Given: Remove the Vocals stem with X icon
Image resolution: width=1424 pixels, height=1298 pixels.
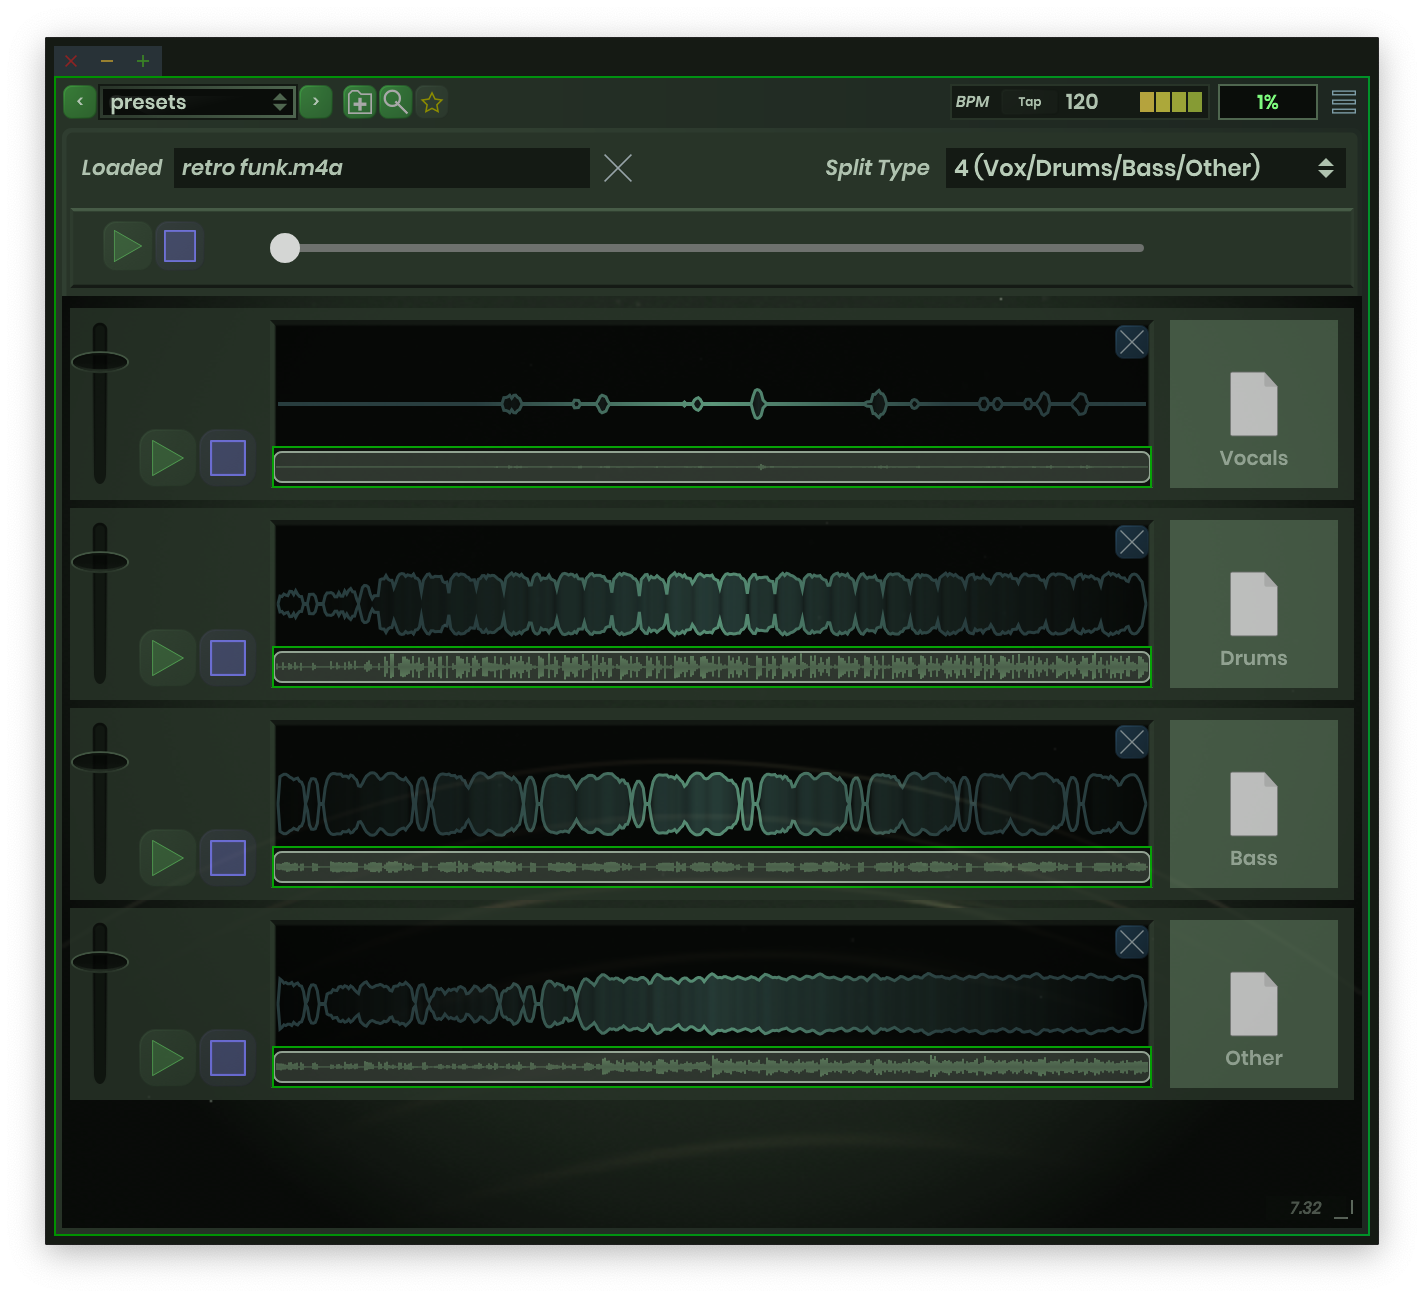Looking at the screenshot, I should click(x=1131, y=342).
